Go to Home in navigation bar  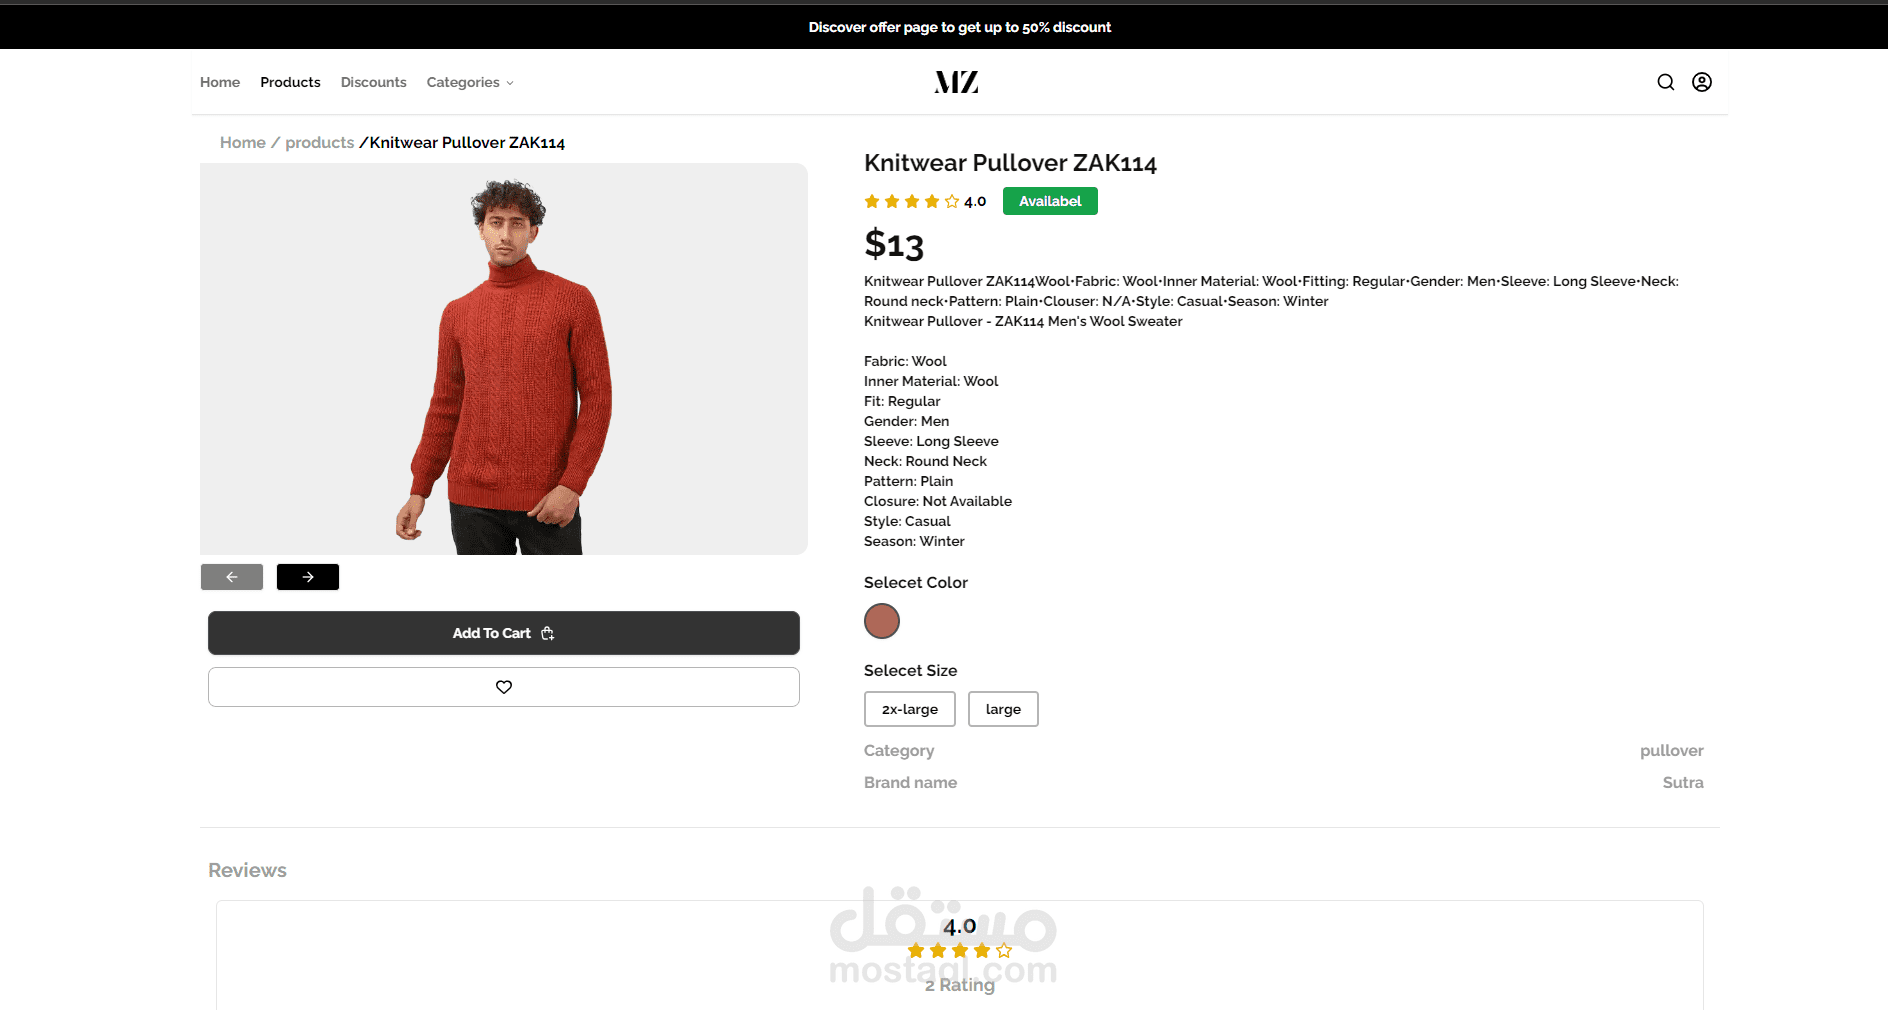pyautogui.click(x=220, y=82)
